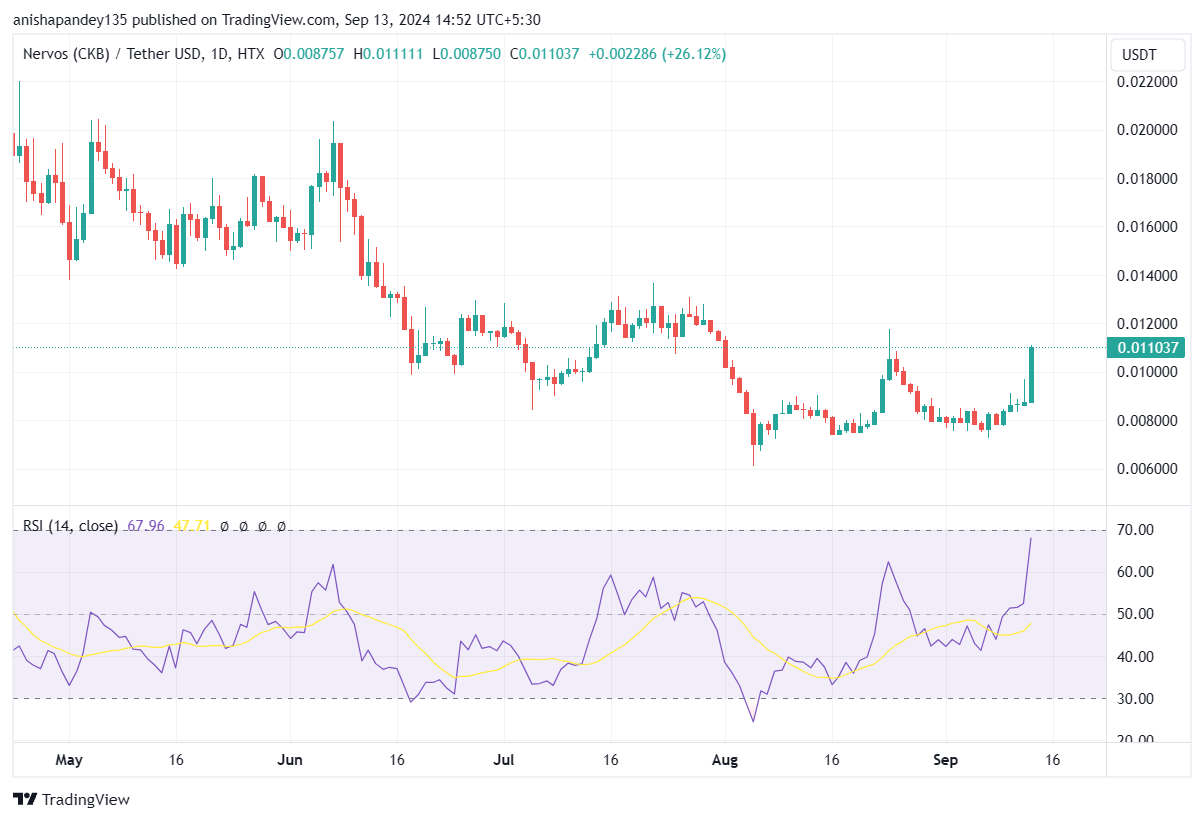Viewport: 1204px width, 821px height.
Task: Toggle the second ø icon in RSI row
Action: pos(244,526)
